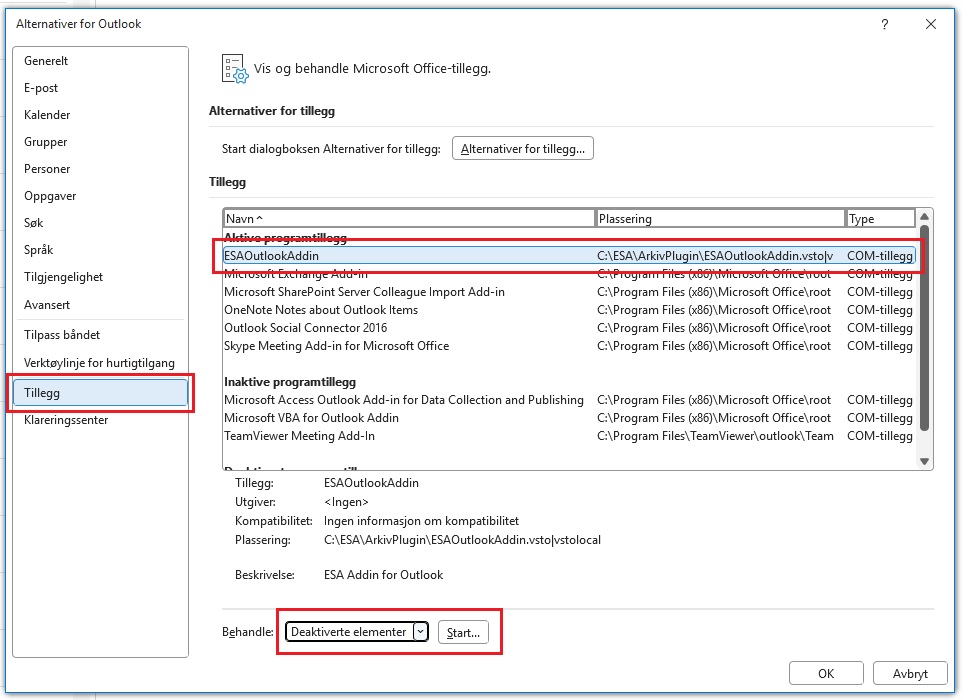Select Skype Meeting Add-in for Microsoft Office

569,346
